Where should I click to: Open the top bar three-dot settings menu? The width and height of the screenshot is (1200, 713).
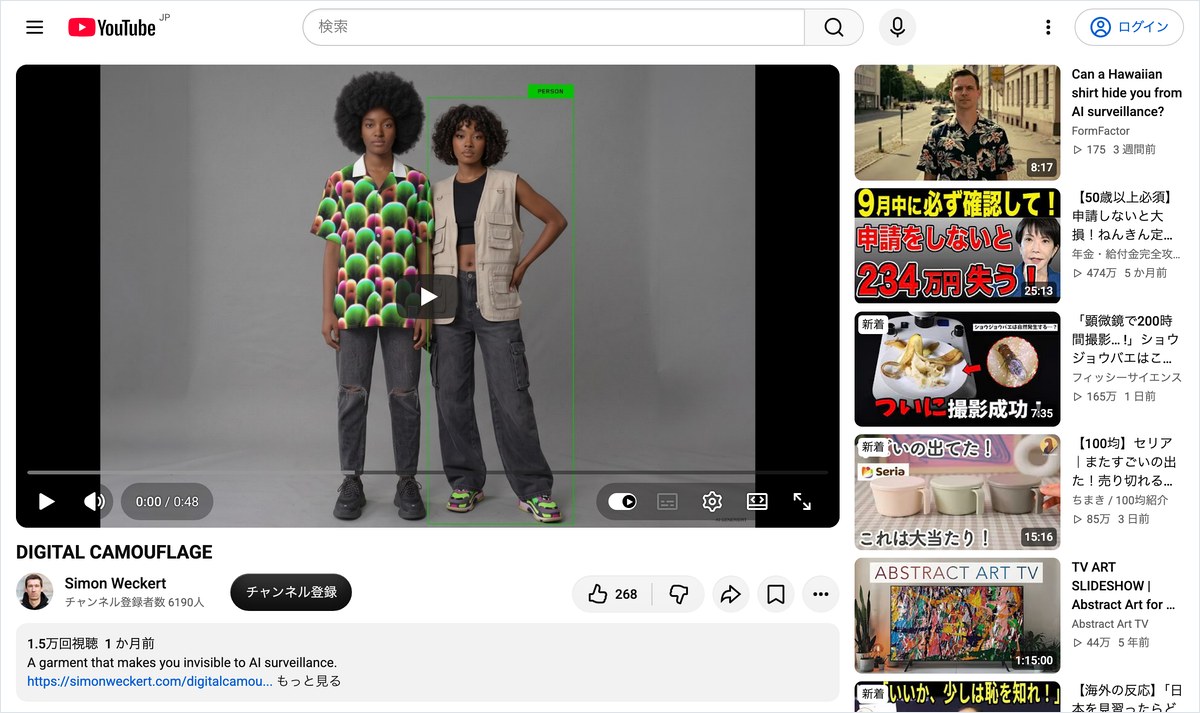[x=1048, y=27]
